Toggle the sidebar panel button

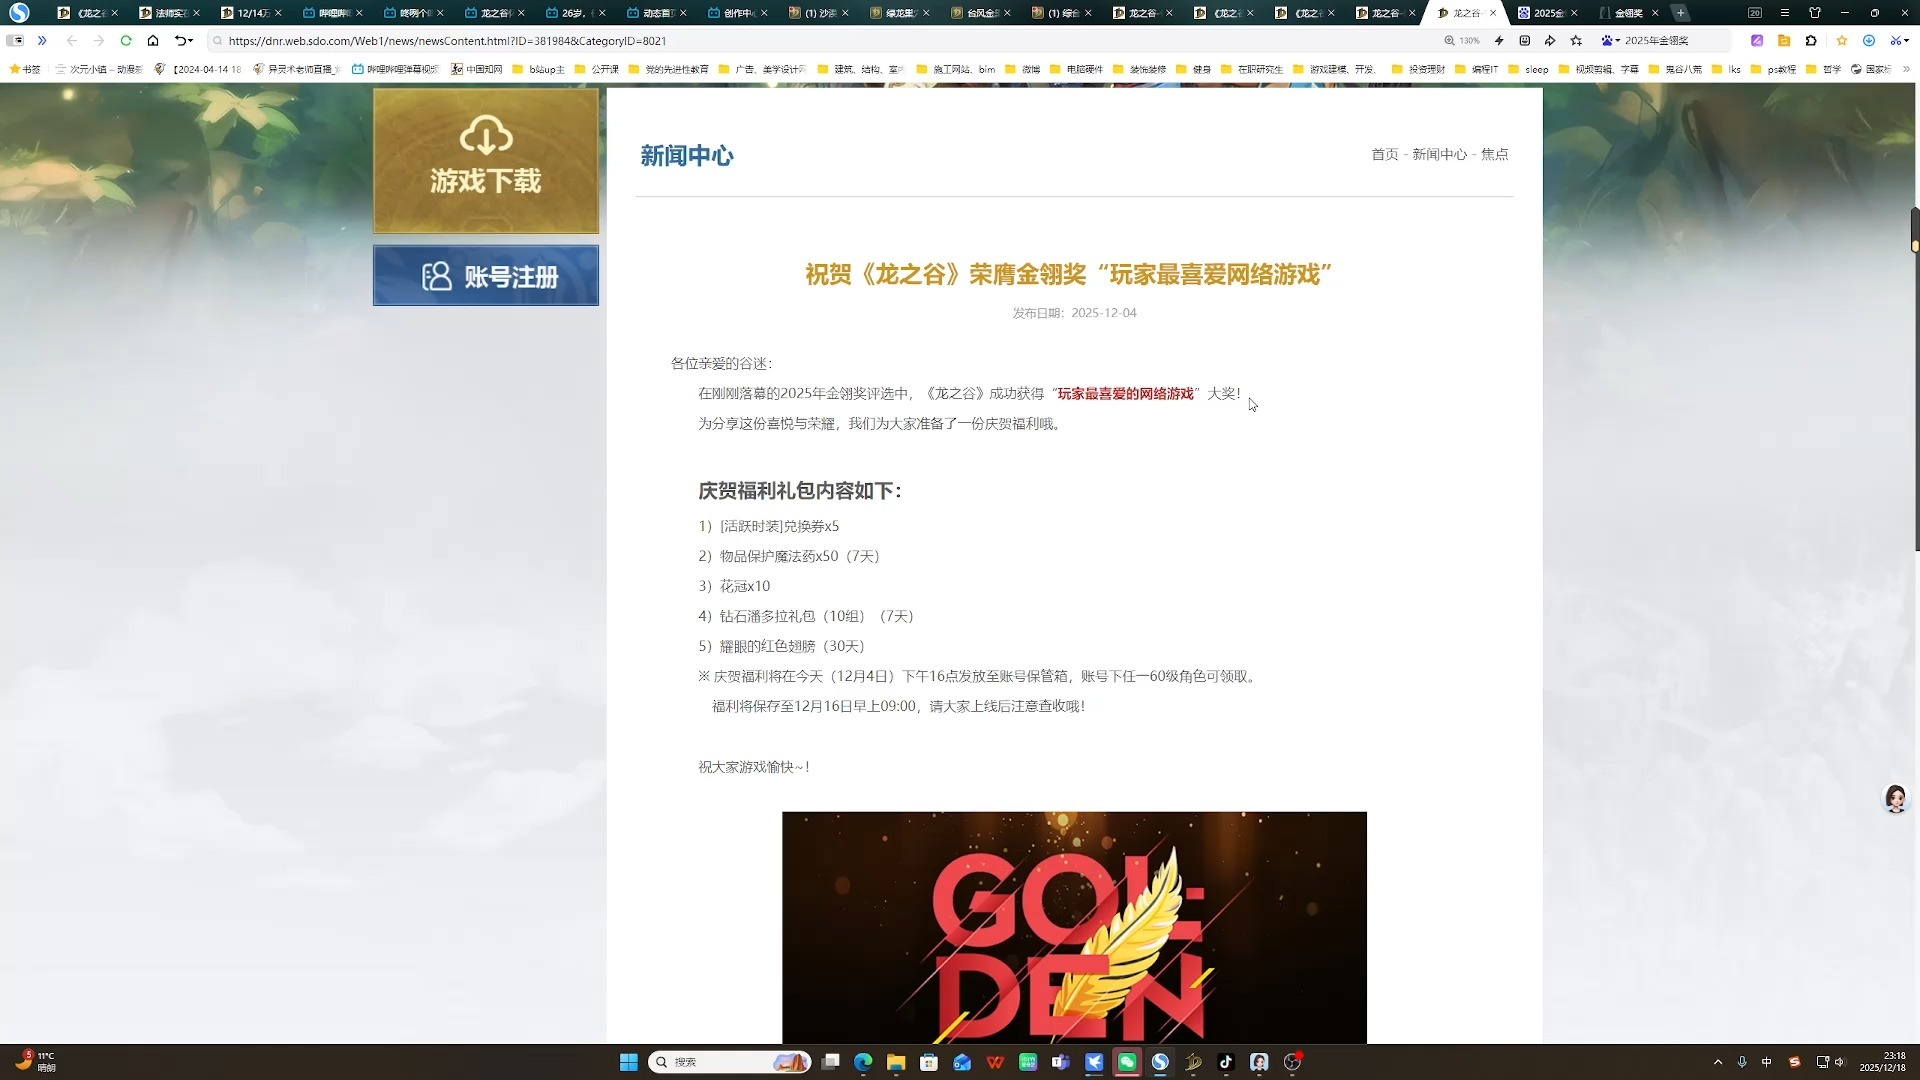click(15, 41)
